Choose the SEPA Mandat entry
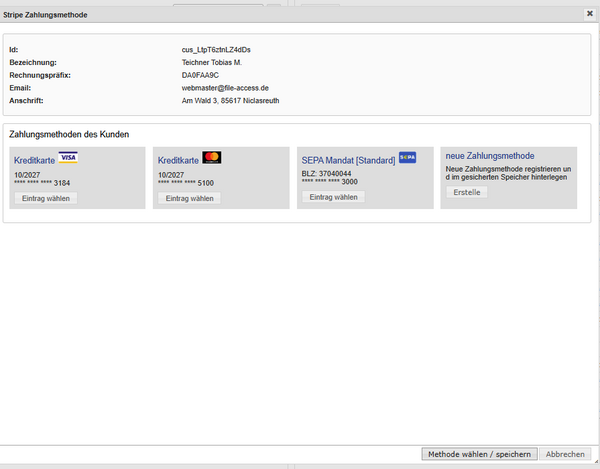 (333, 197)
